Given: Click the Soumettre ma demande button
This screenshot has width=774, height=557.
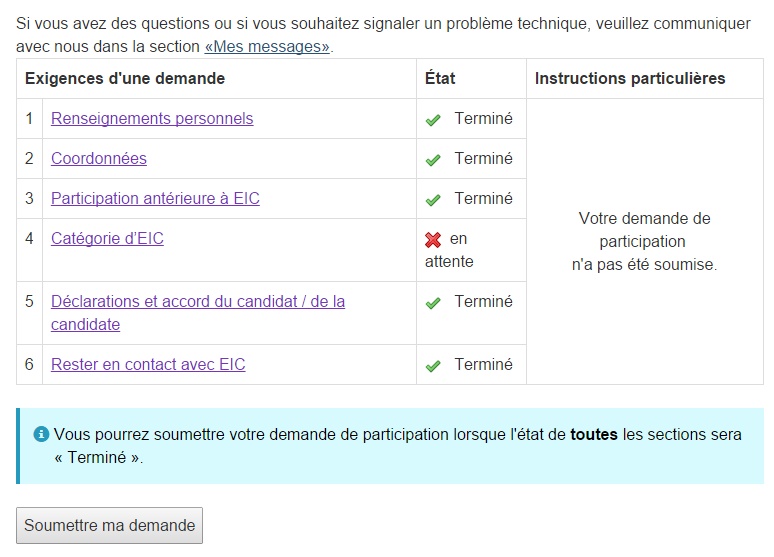Looking at the screenshot, I should 110,526.
